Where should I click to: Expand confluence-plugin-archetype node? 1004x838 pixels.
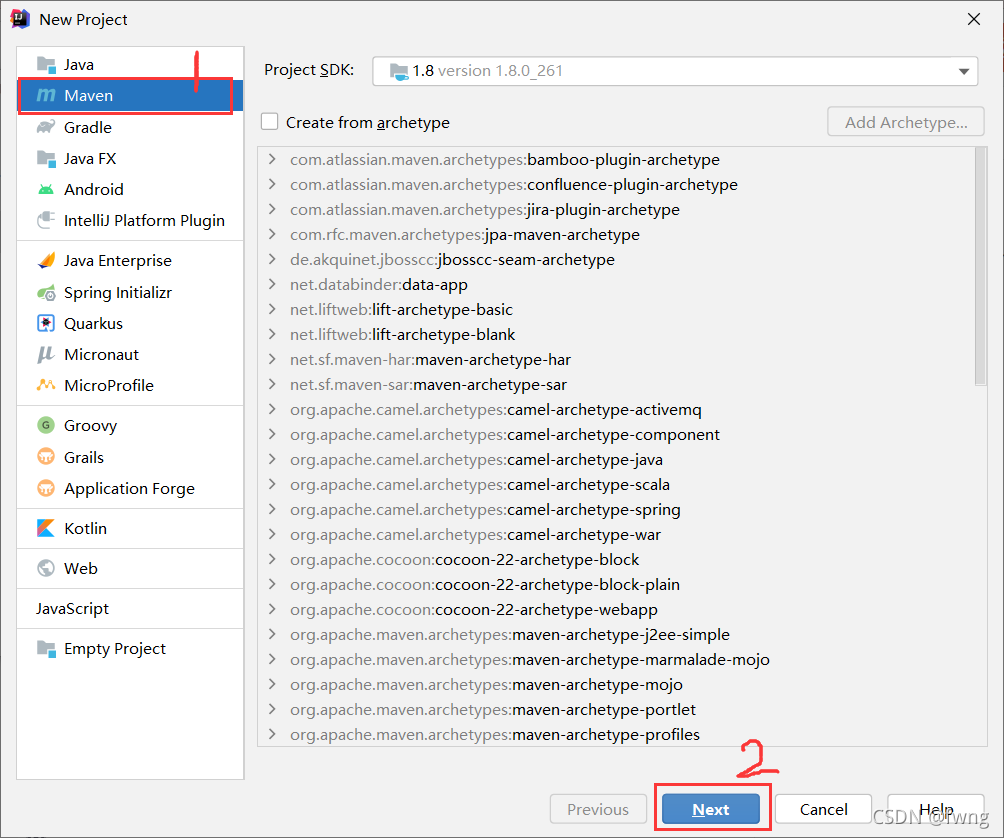(x=273, y=184)
